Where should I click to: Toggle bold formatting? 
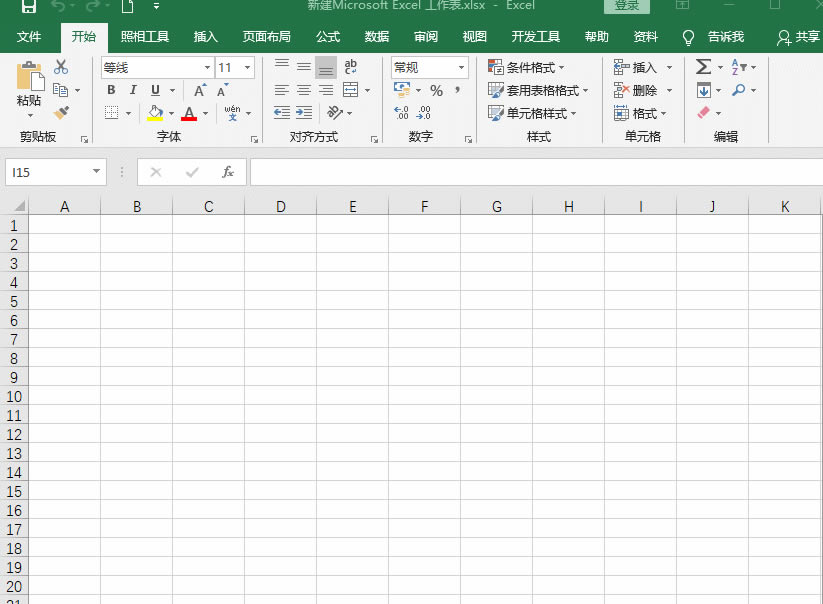111,90
